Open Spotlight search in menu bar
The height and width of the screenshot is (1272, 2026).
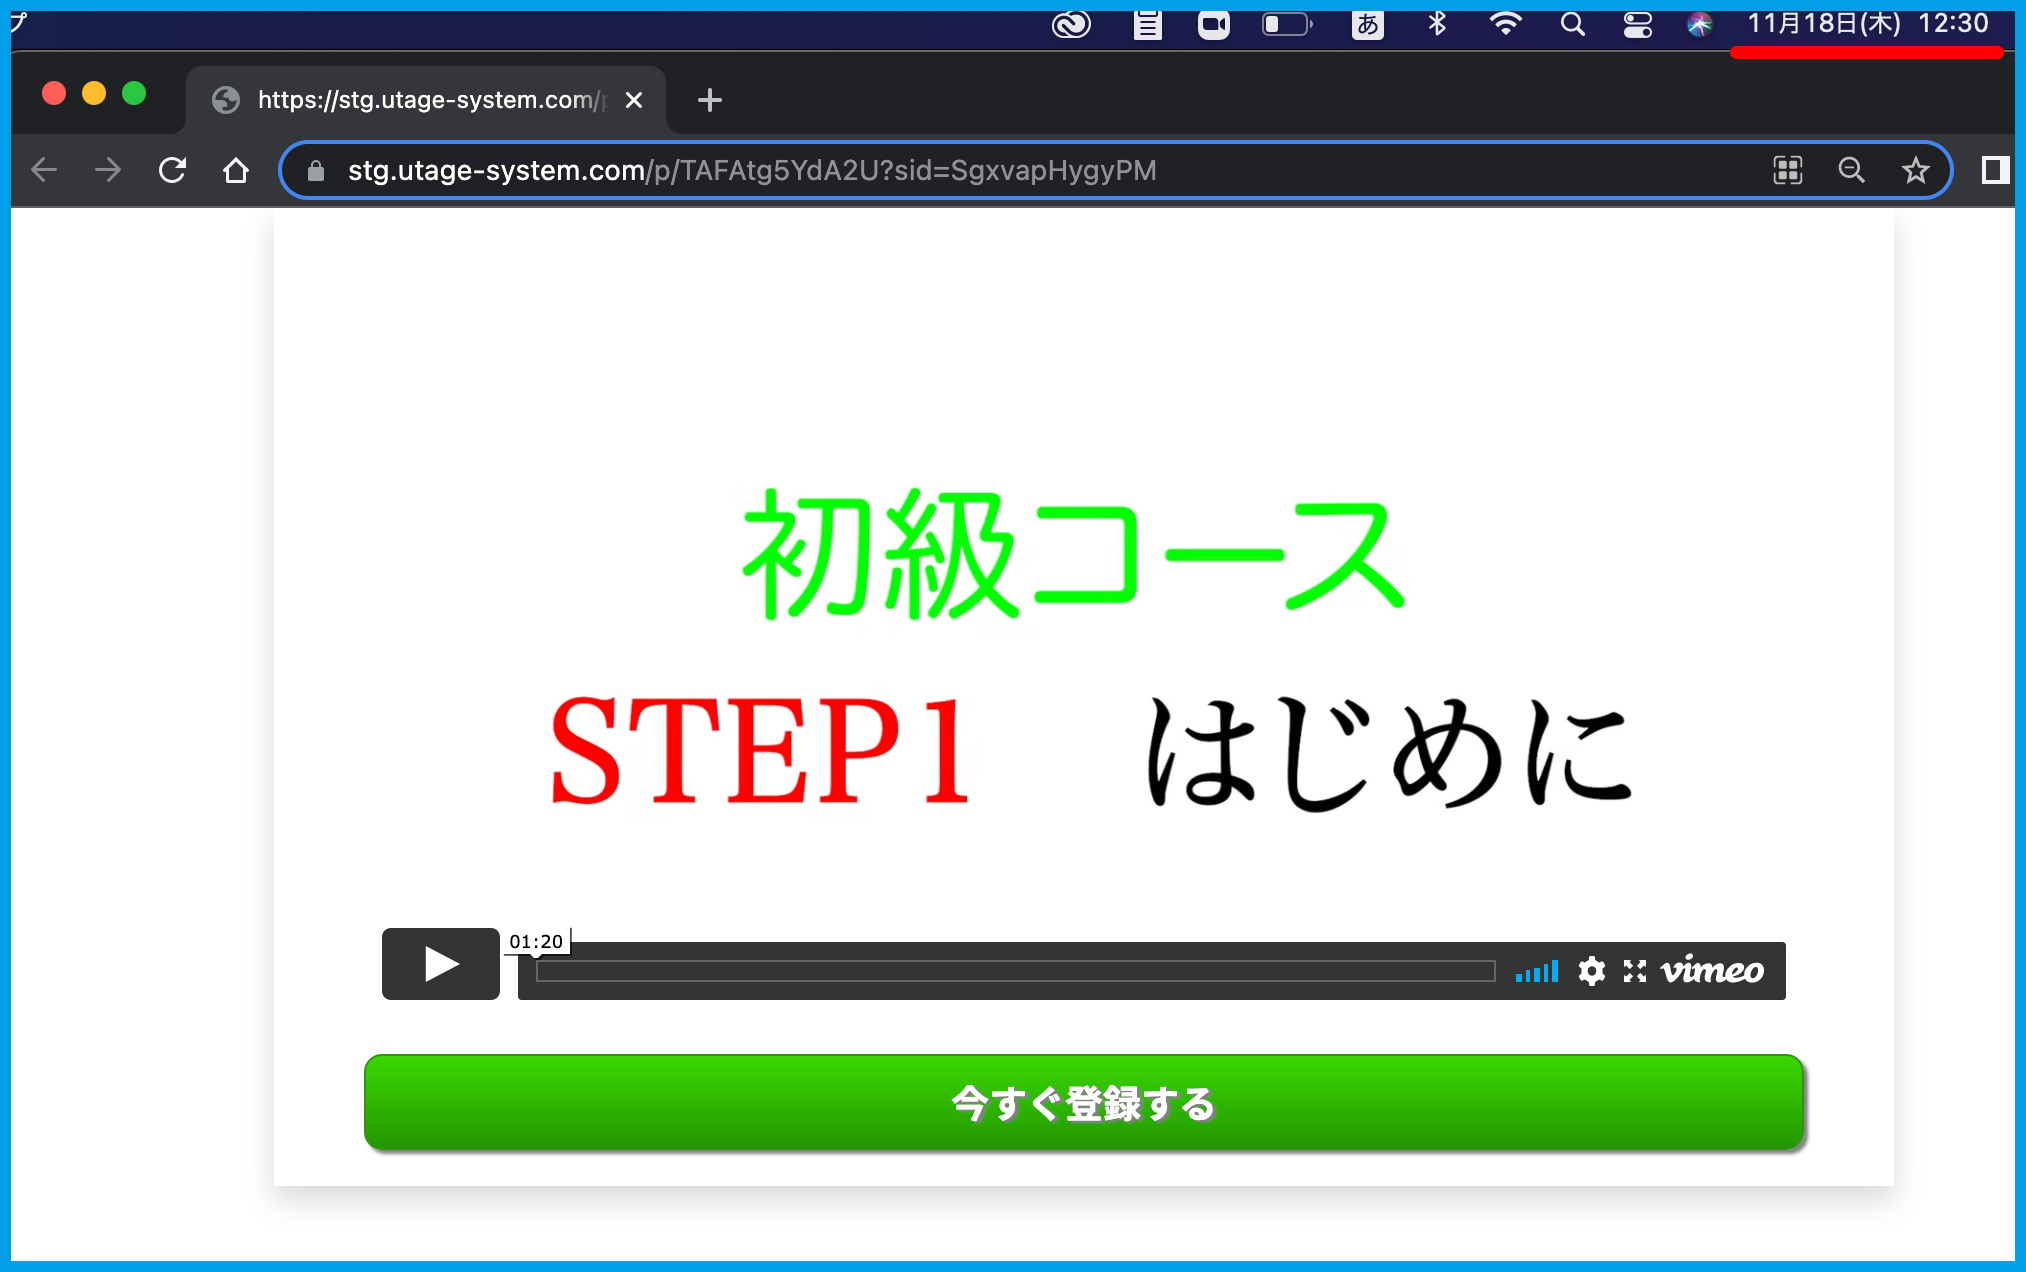[x=1572, y=24]
